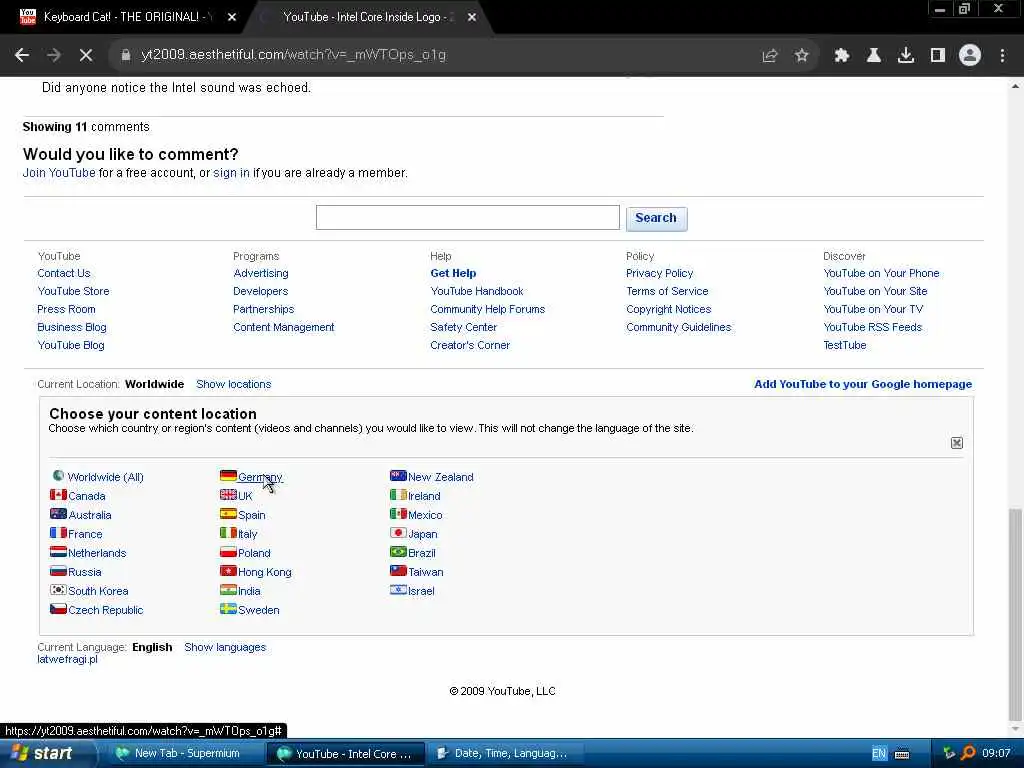This screenshot has height=768, width=1024.
Task: Open Creator's Corner link
Action: pos(470,345)
